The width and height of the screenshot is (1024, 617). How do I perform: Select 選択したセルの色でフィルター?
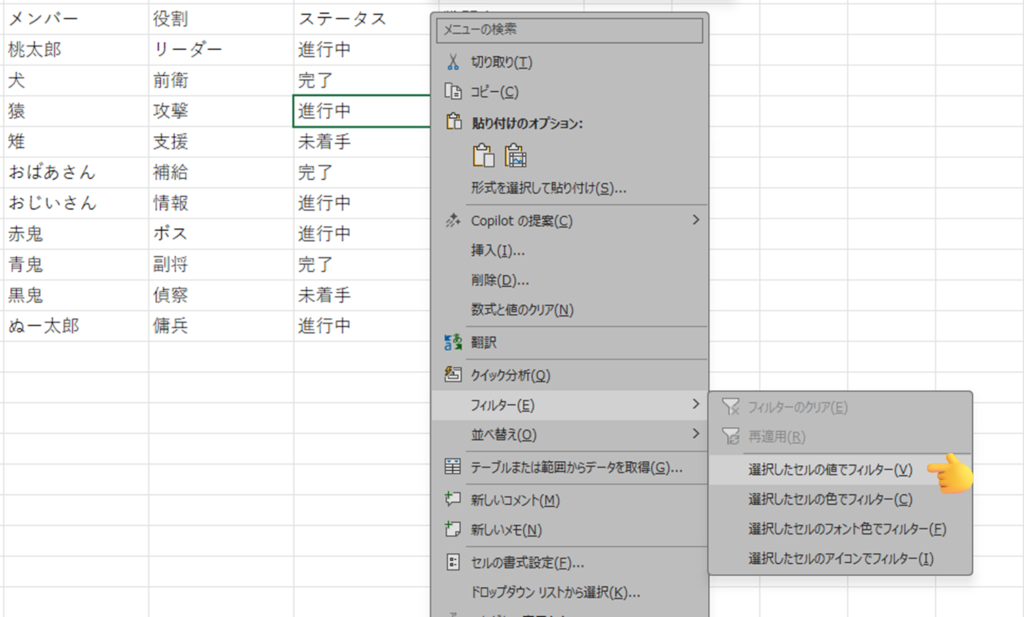point(830,499)
